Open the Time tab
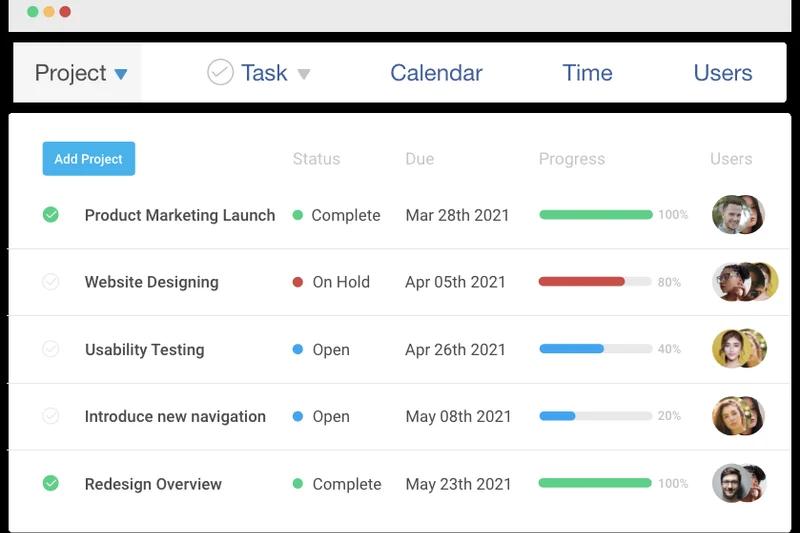The image size is (800, 533). point(587,73)
